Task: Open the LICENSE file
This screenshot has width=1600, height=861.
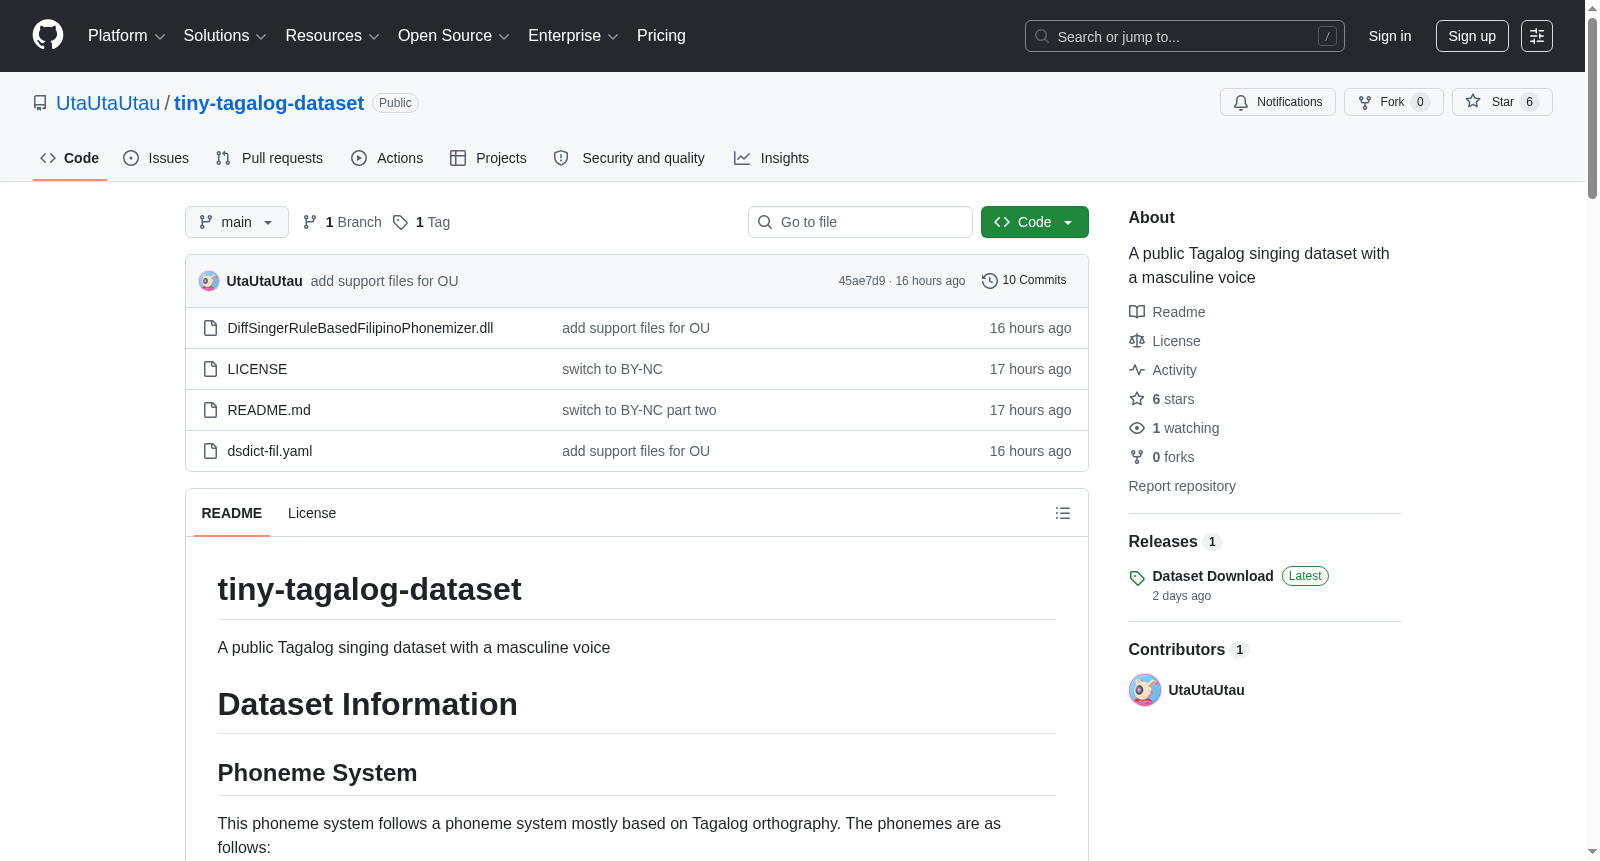Action: (257, 369)
